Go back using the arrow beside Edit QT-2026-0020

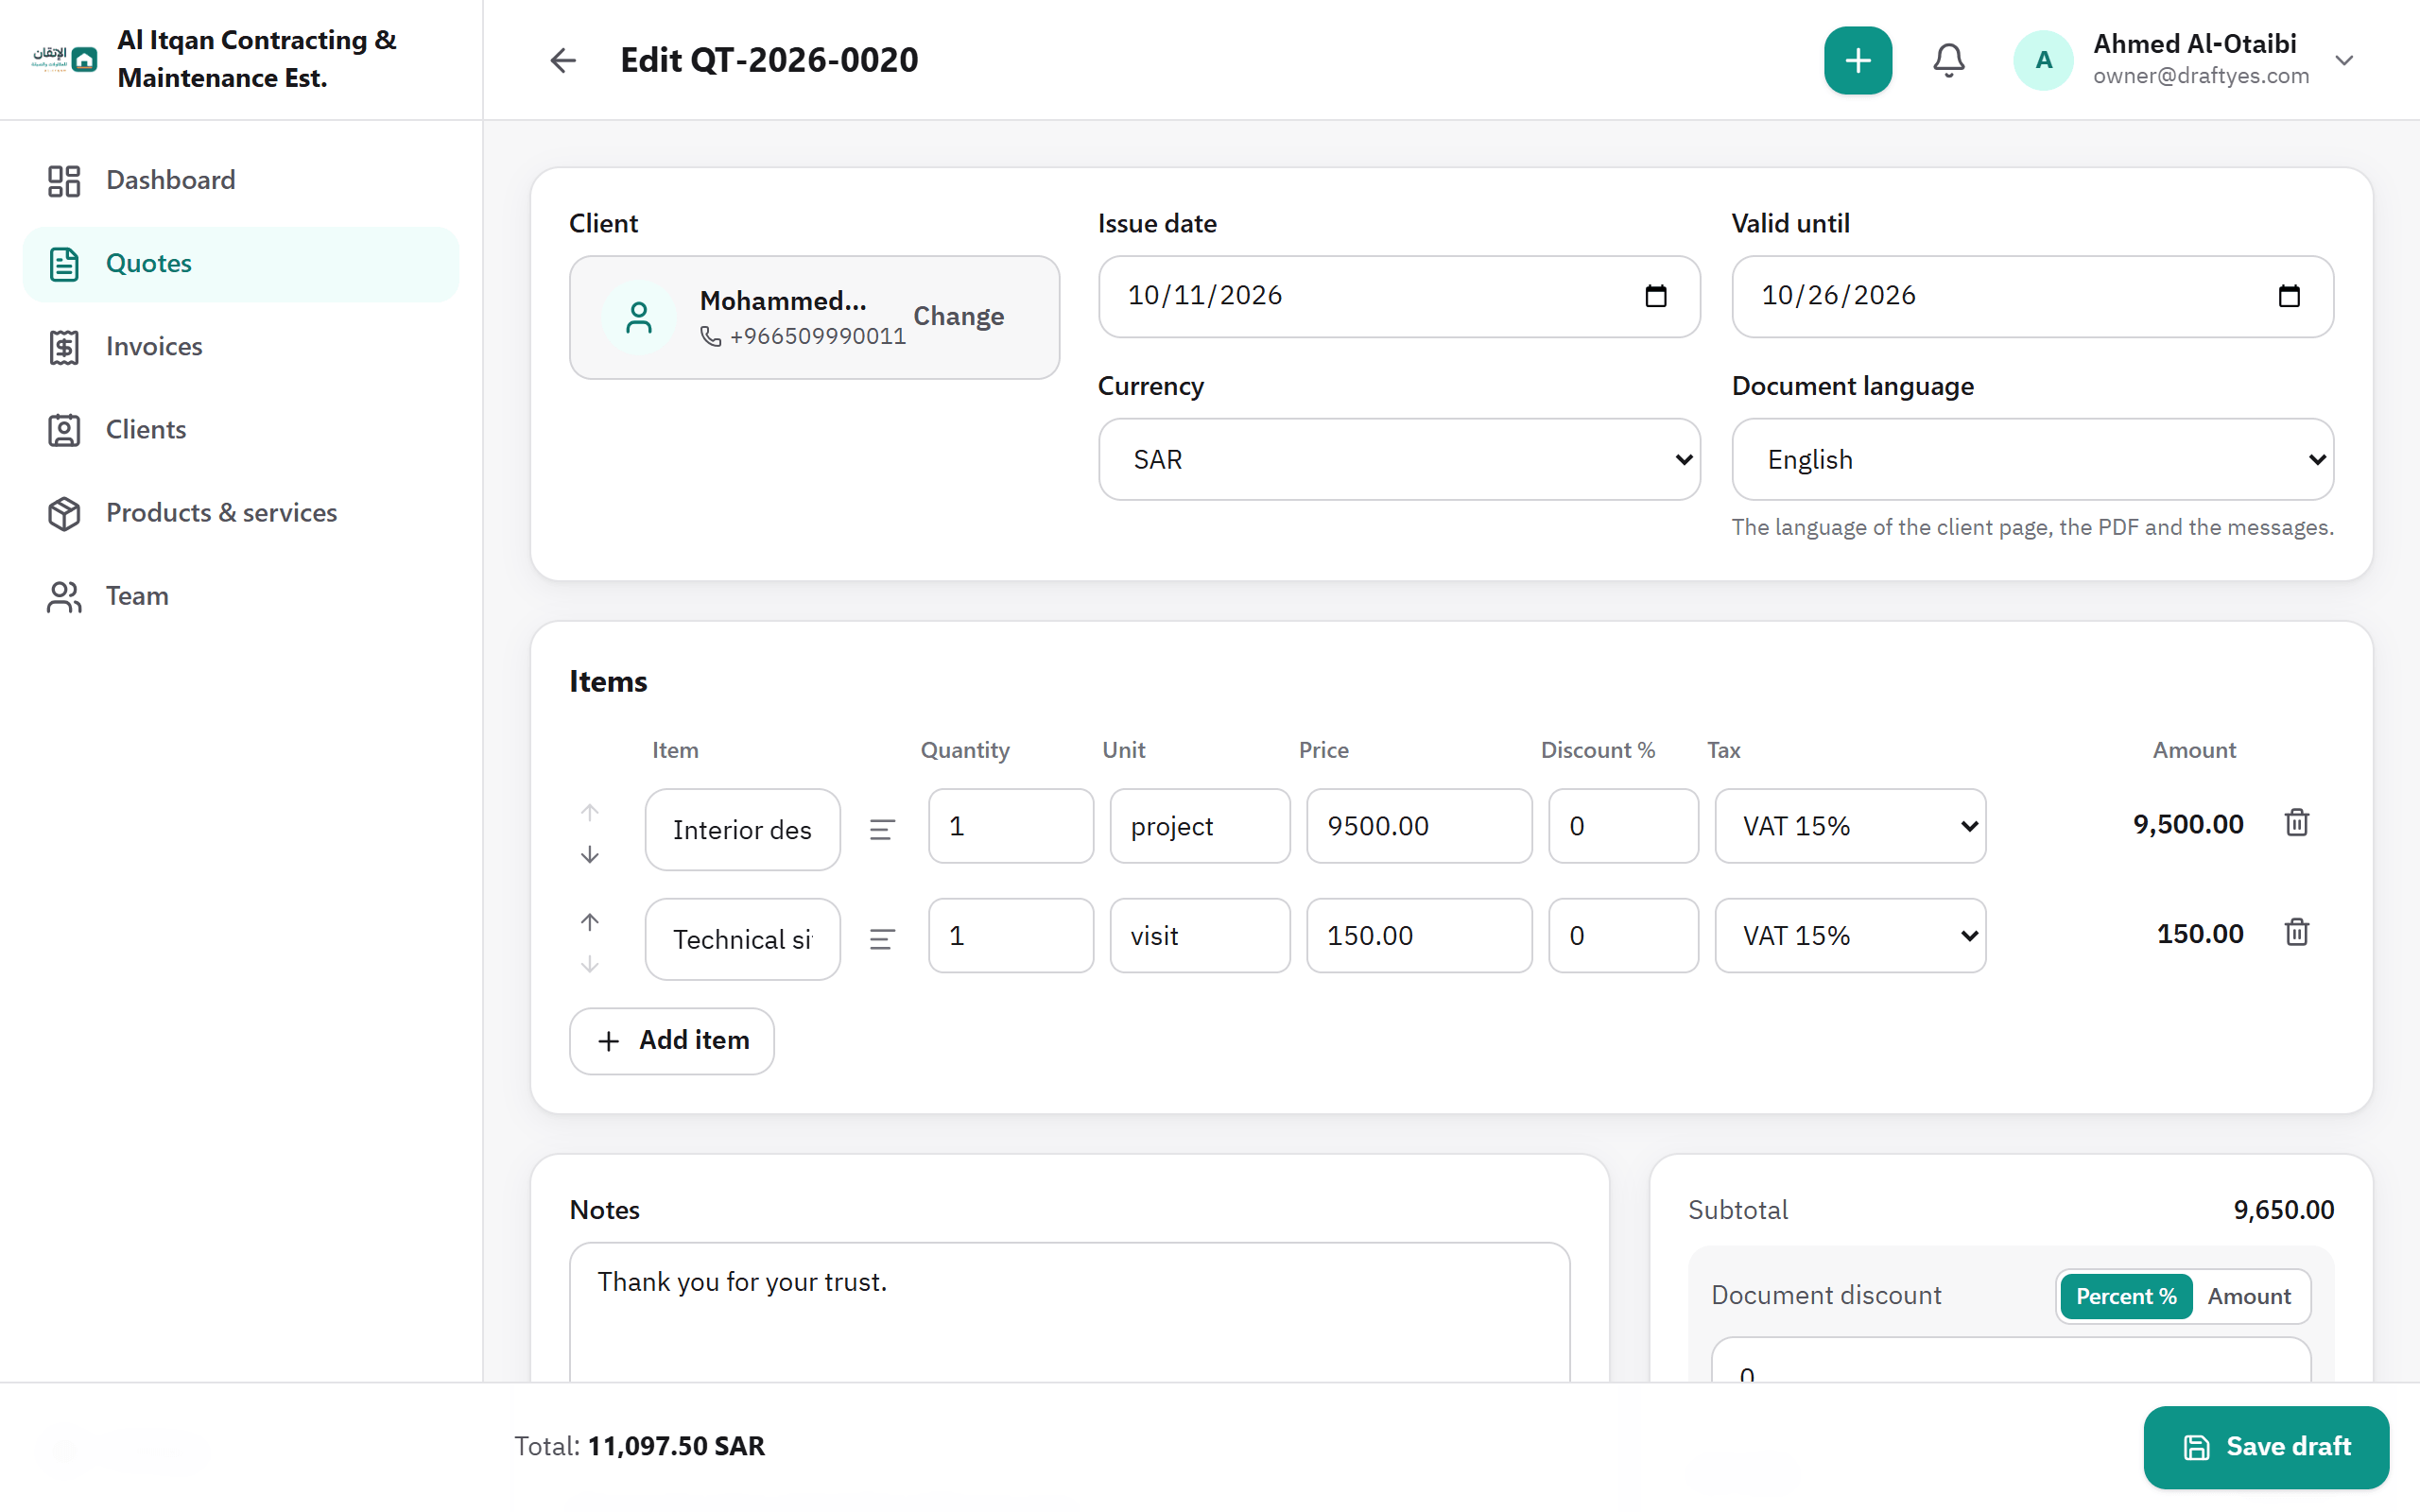(563, 60)
